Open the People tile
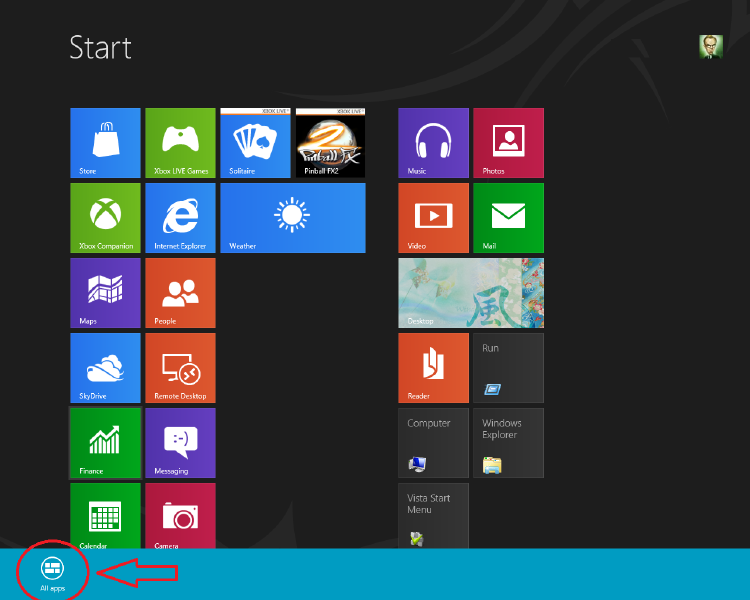Image resolution: width=750 pixels, height=600 pixels. pyautogui.click(x=180, y=293)
